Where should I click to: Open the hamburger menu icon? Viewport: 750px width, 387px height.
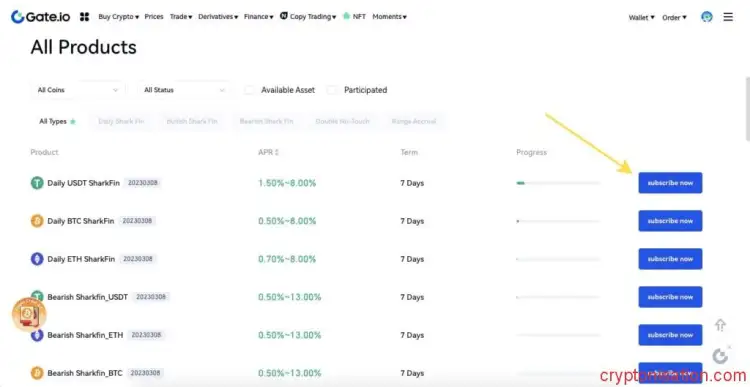pos(728,17)
